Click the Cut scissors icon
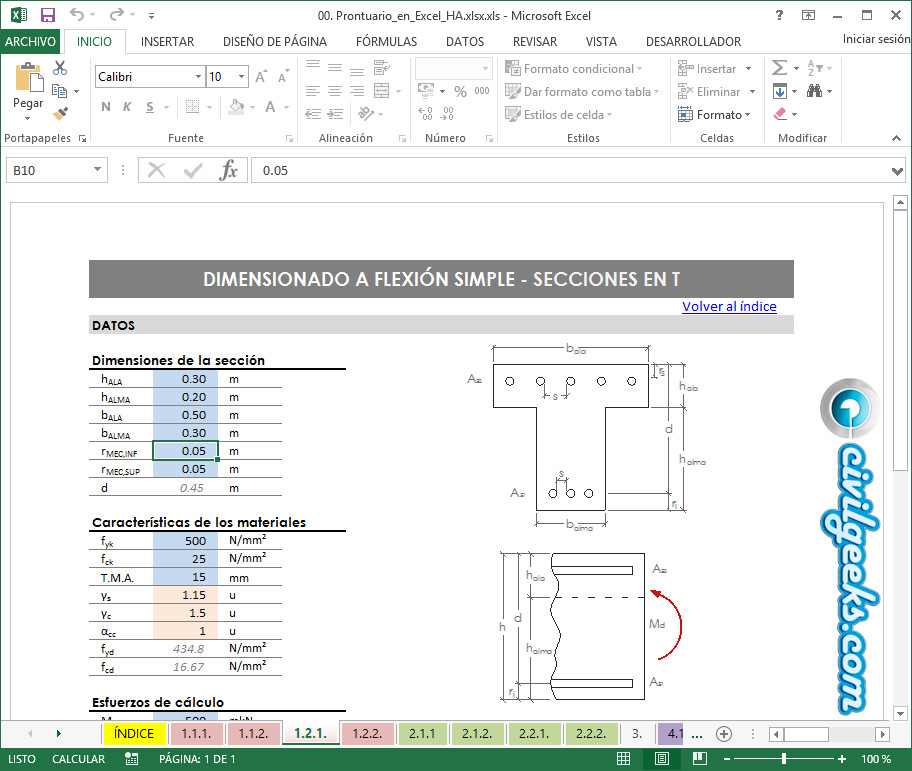This screenshot has width=912, height=771. tap(60, 68)
